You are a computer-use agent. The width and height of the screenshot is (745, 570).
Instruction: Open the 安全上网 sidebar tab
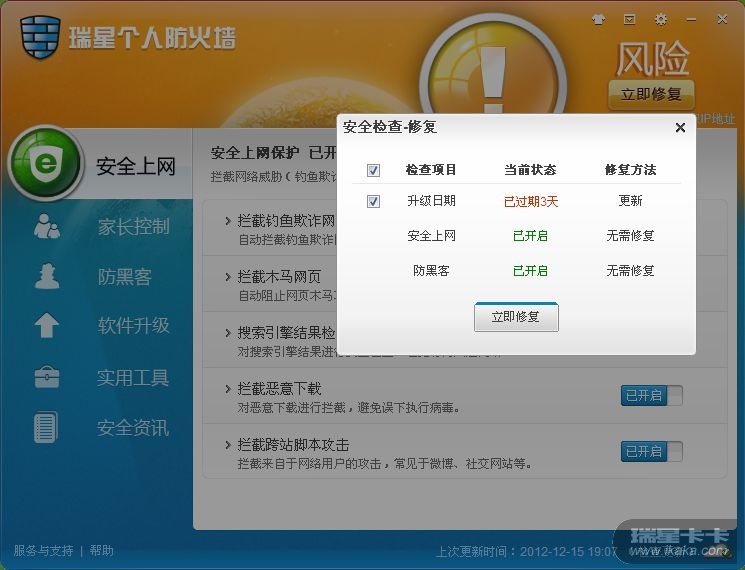tap(136, 166)
